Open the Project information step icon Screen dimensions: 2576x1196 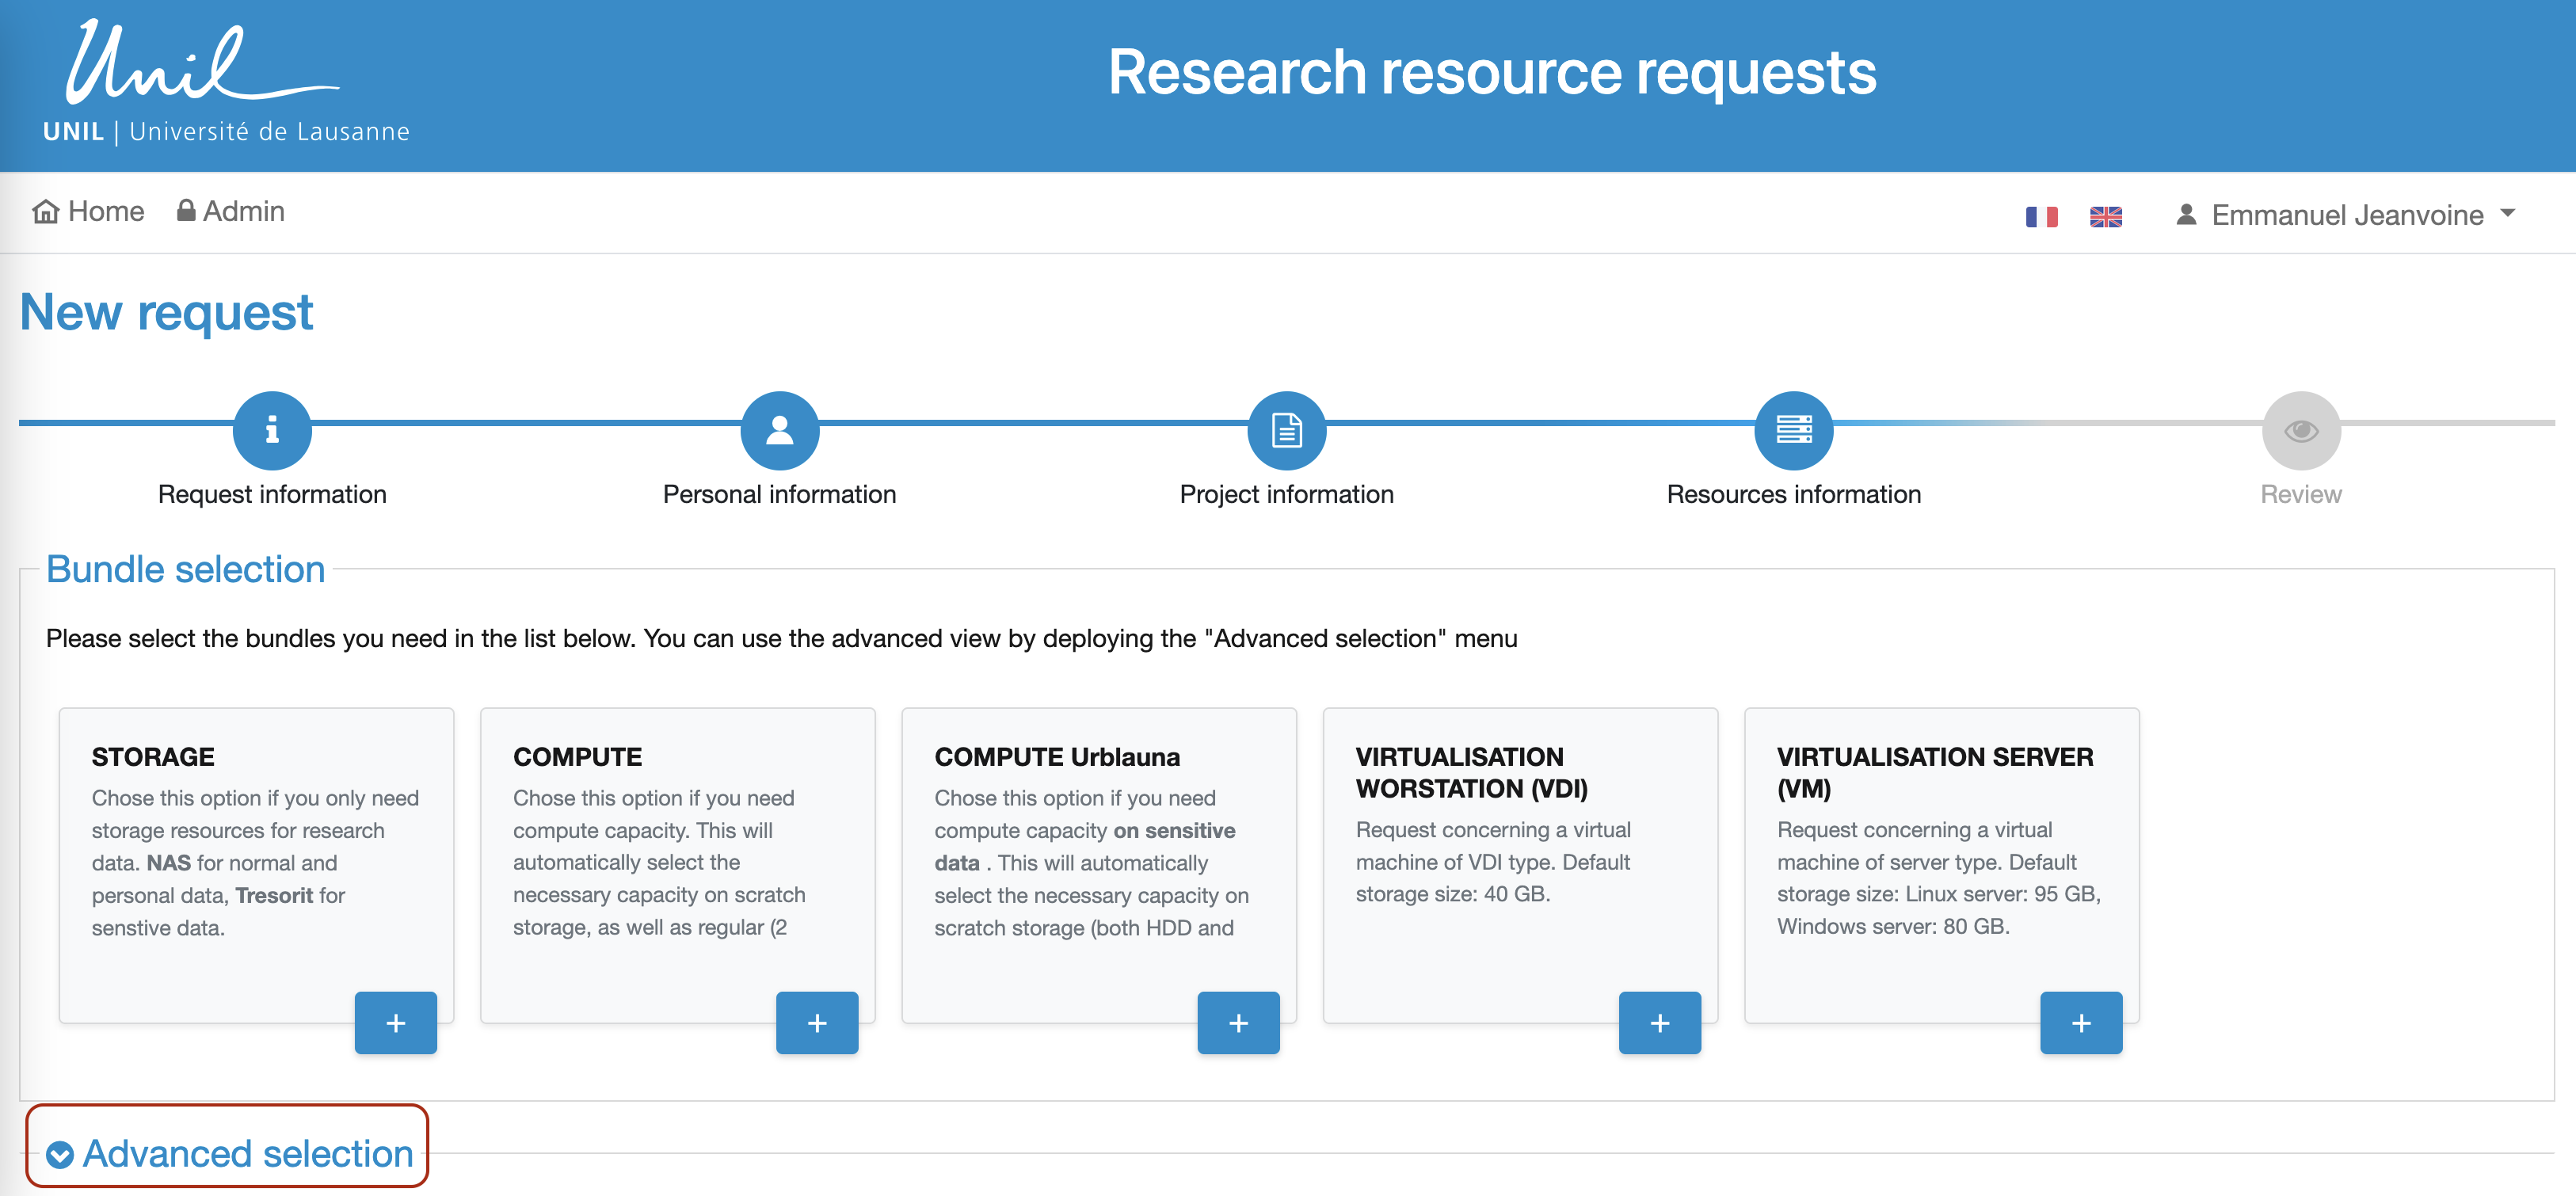click(x=1286, y=430)
